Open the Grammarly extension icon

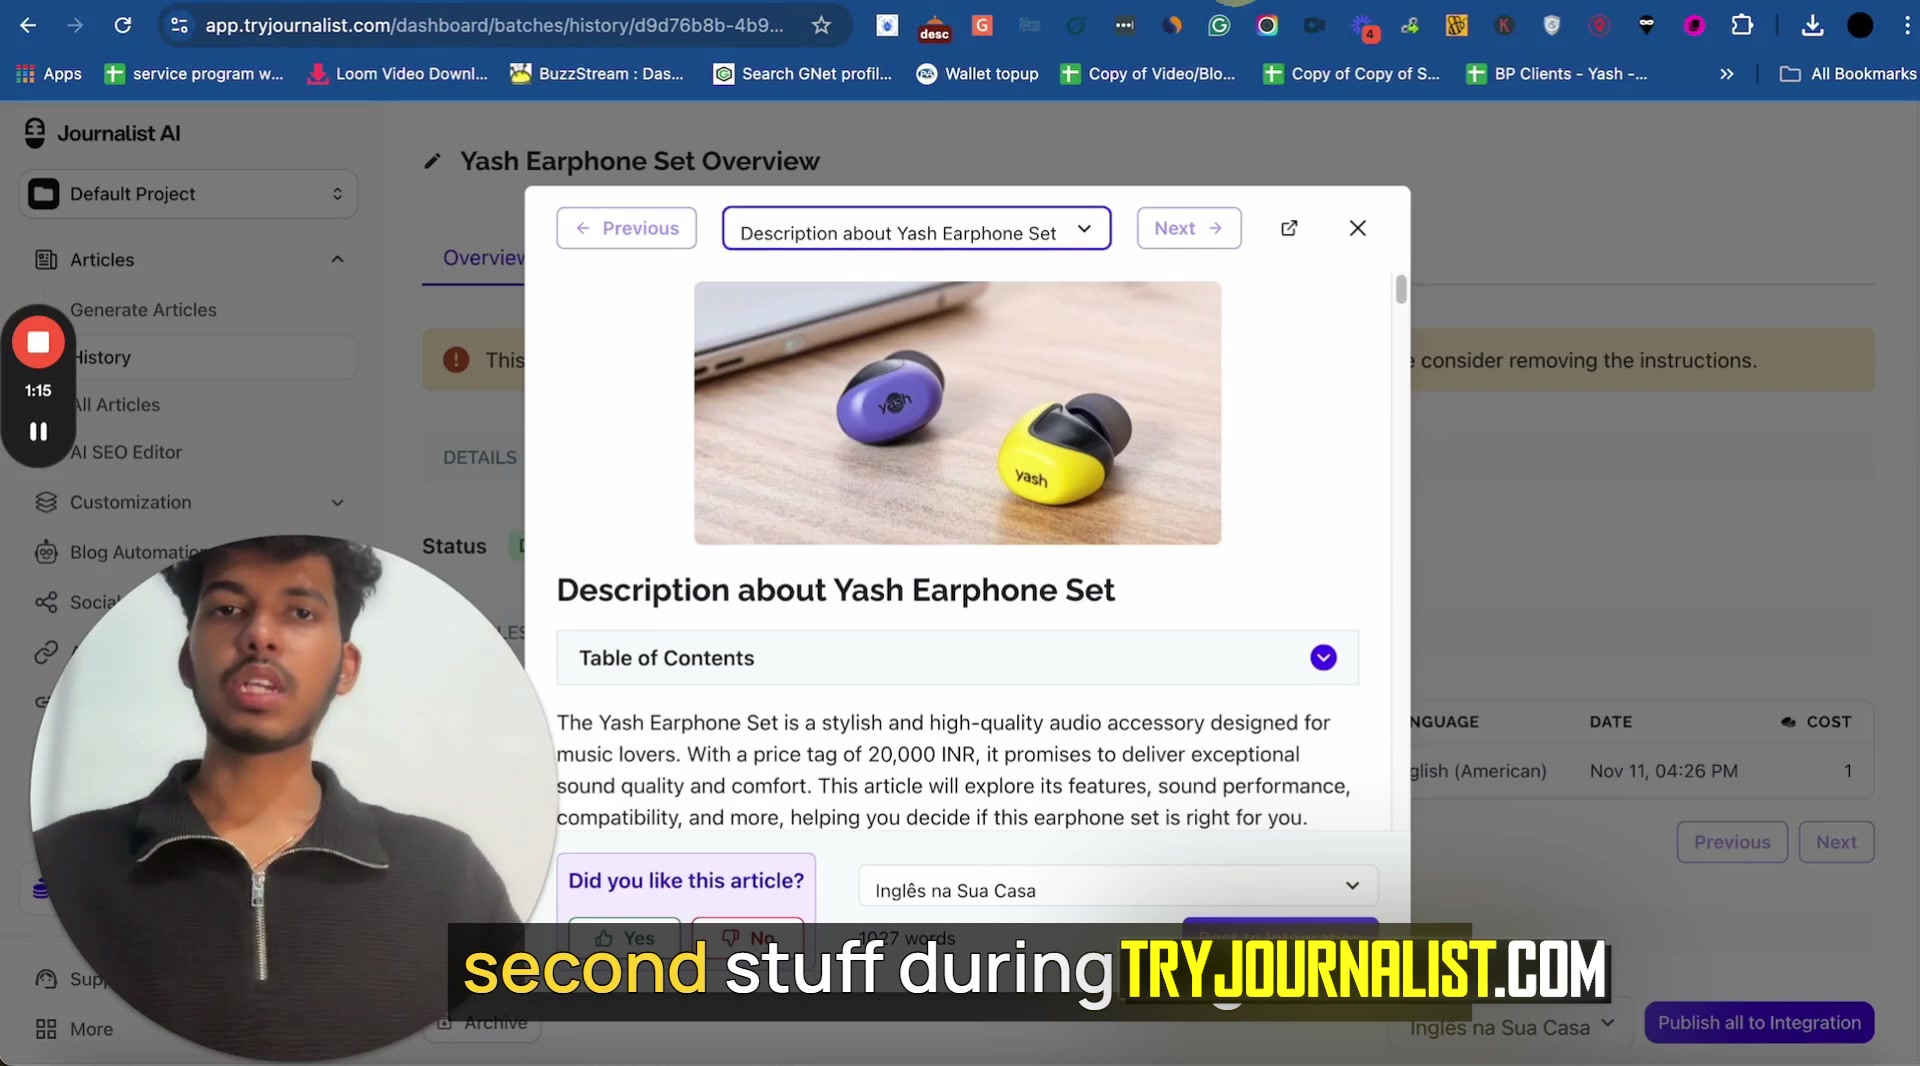coord(1219,25)
